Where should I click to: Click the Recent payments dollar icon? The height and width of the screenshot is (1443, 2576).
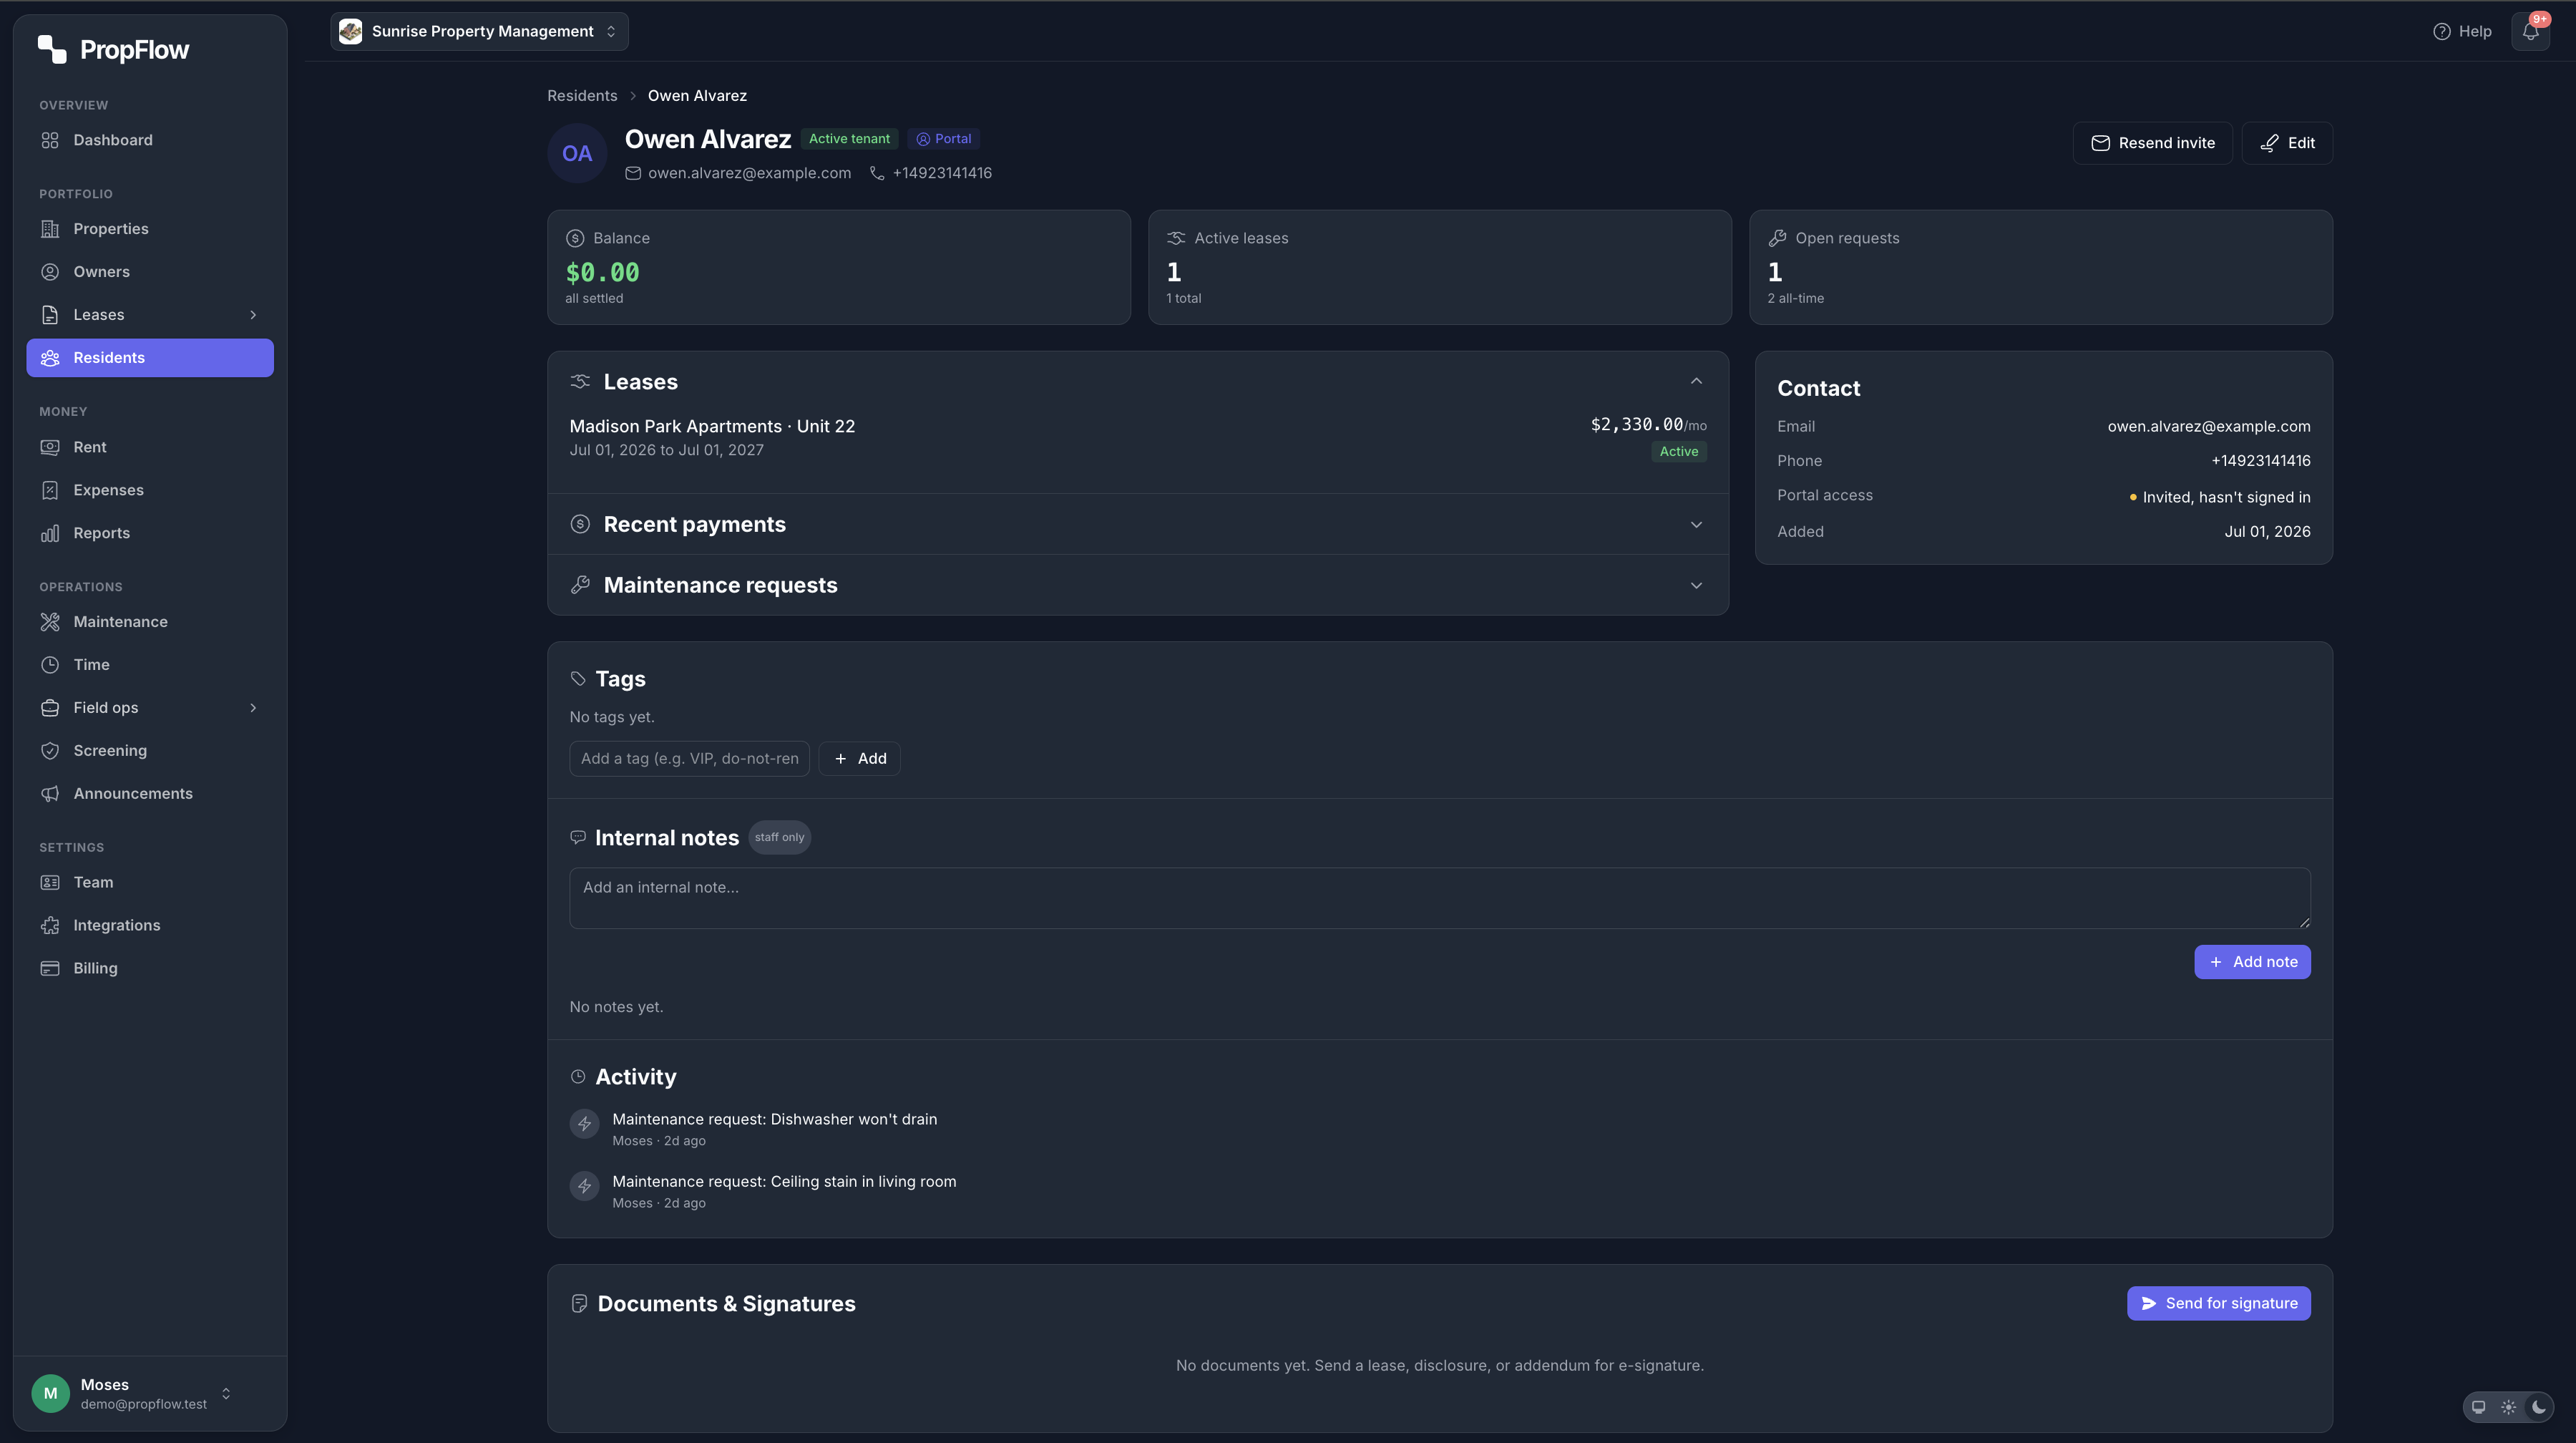tap(580, 524)
